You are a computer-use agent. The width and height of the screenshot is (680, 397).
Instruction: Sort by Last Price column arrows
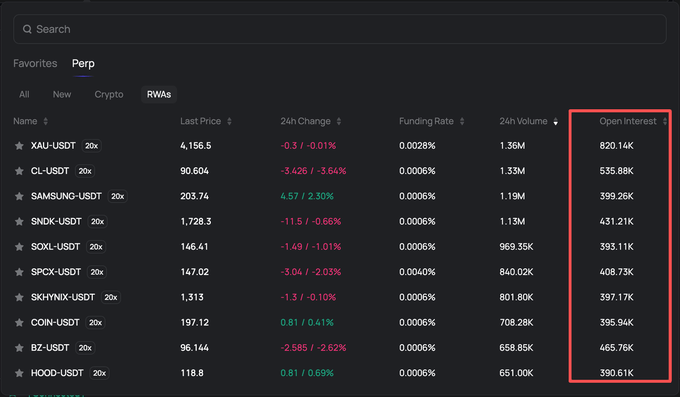point(229,121)
